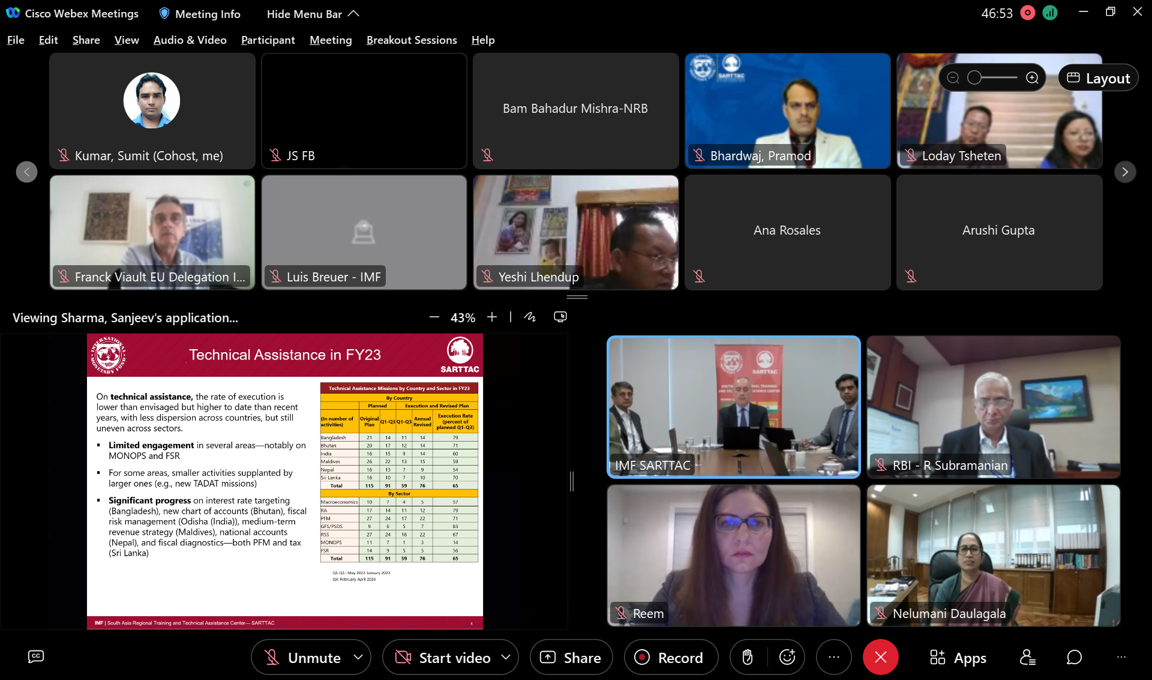Viewport: 1152px width, 680px height.
Task: Click muted mic icon on JS FB tile
Action: coord(276,155)
